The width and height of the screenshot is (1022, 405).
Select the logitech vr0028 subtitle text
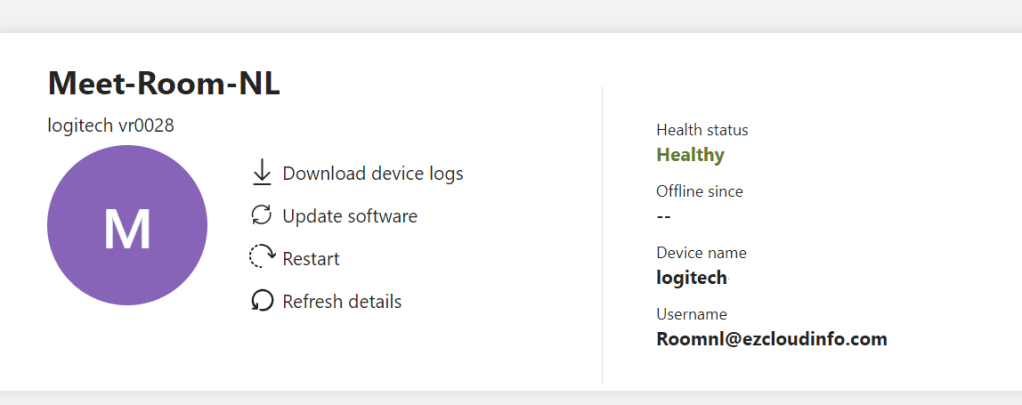(112, 125)
